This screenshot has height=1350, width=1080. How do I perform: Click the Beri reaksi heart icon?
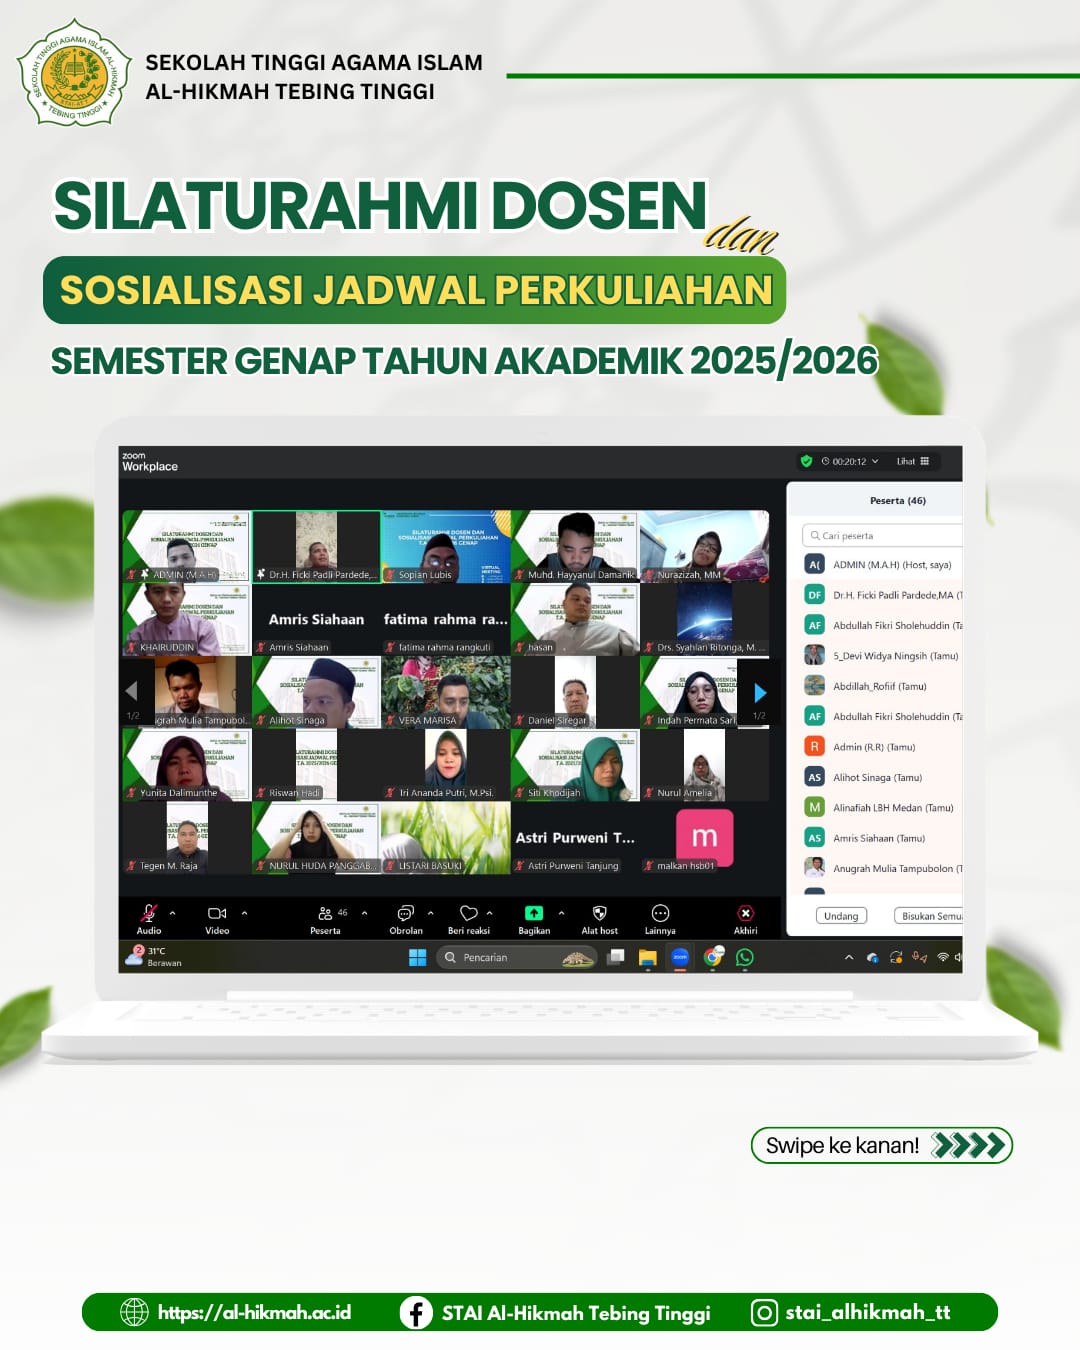pyautogui.click(x=470, y=912)
